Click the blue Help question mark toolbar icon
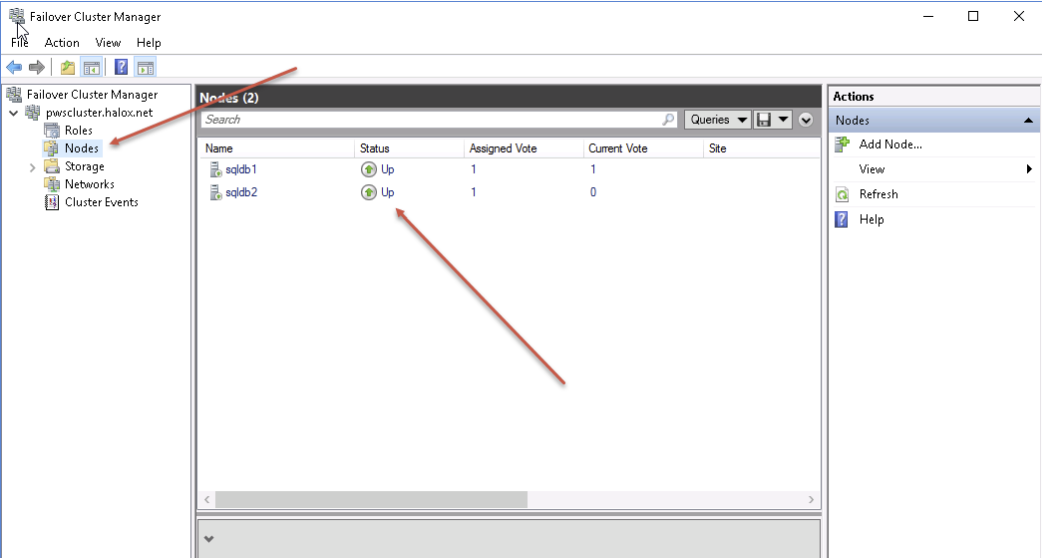This screenshot has height=558, width=1042. click(x=121, y=67)
